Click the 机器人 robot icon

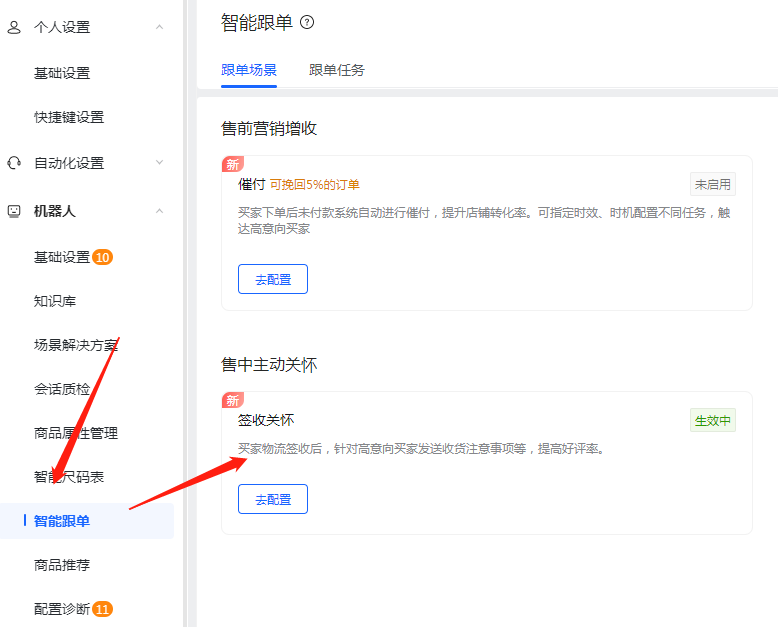click(14, 211)
